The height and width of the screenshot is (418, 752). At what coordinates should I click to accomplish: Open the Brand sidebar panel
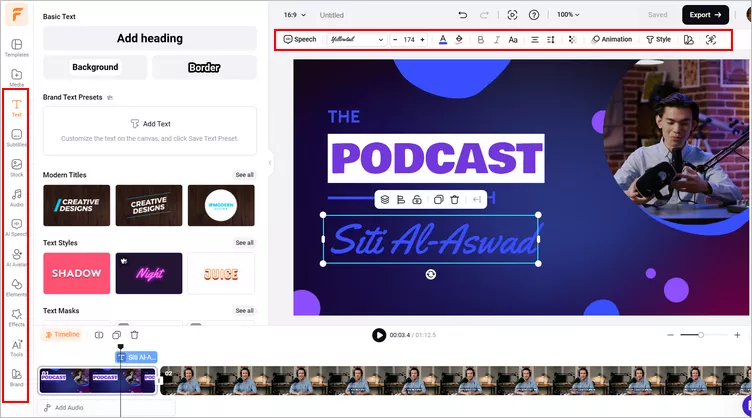[16, 377]
